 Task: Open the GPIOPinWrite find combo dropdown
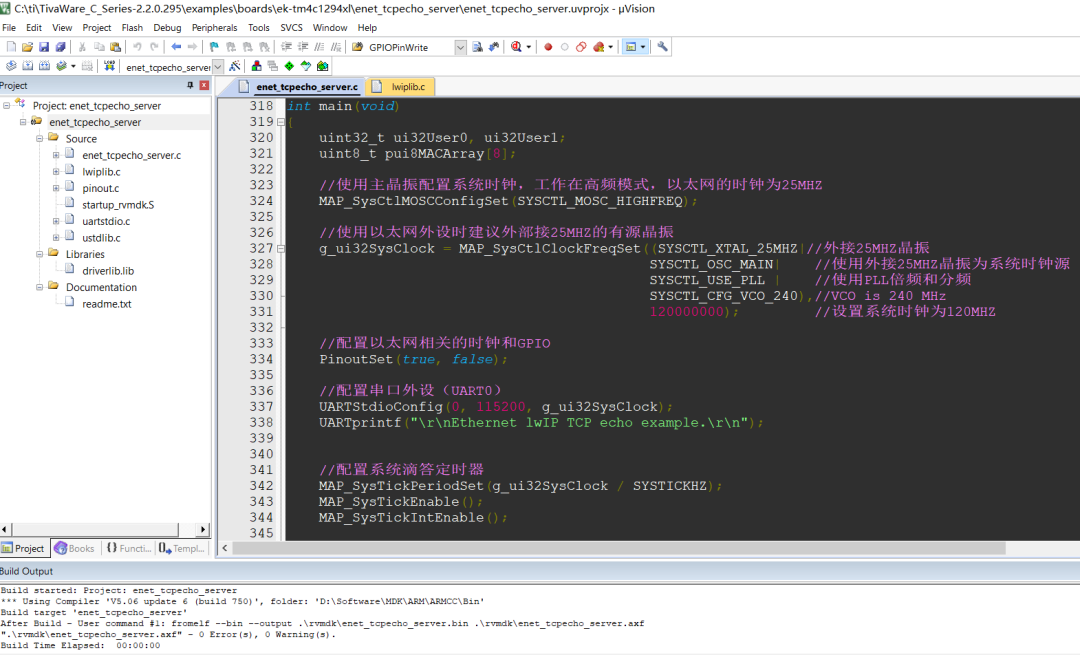click(x=460, y=47)
